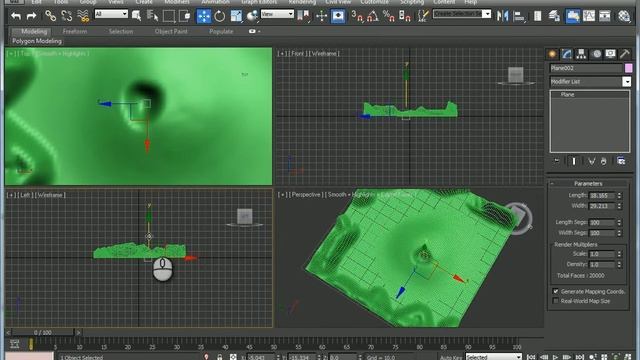640x360 pixels.
Task: Activate the Select and Link tool
Action: (x=51, y=16)
